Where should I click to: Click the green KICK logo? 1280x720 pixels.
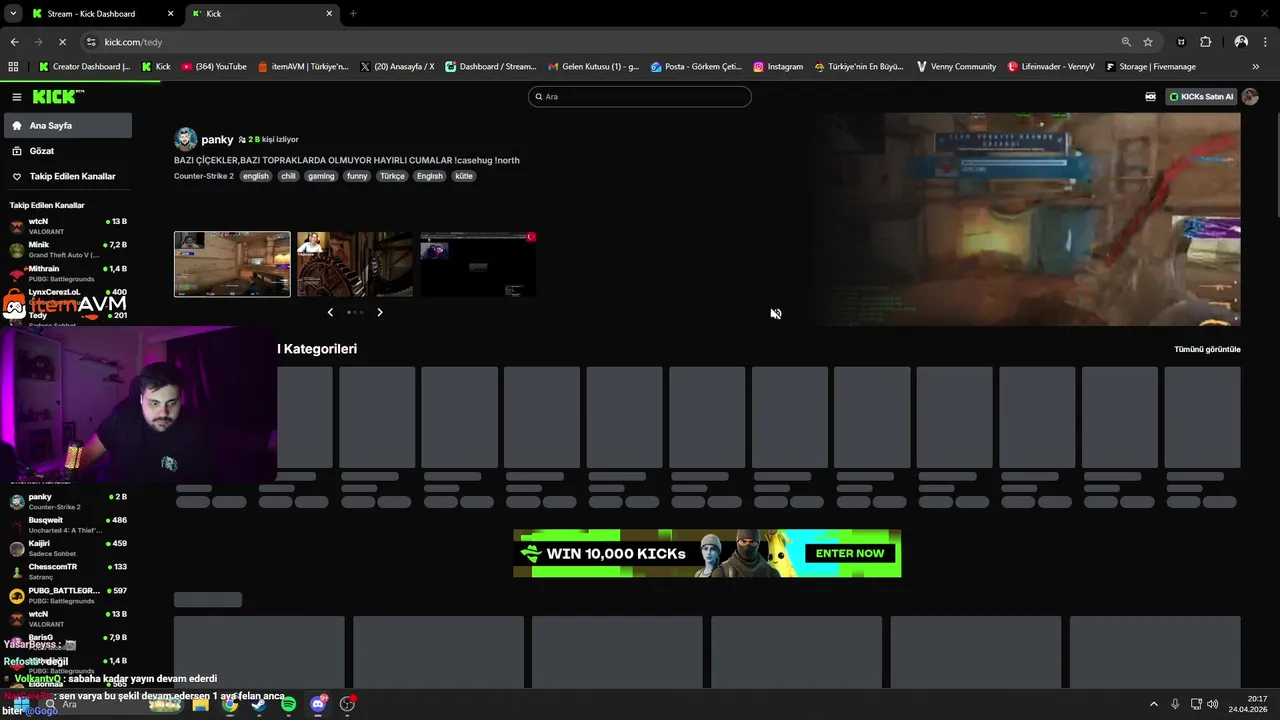(59, 97)
